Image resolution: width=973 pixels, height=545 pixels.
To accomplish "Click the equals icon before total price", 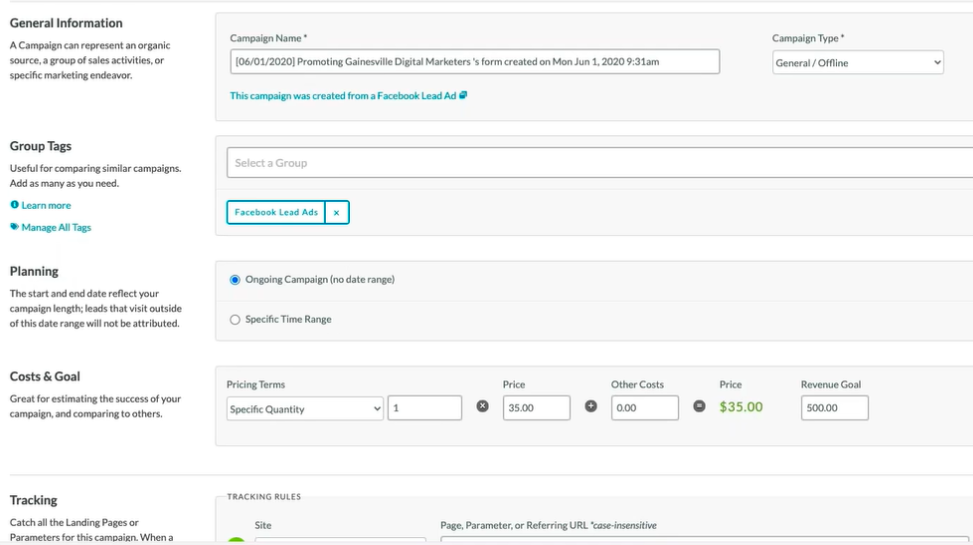I will pos(699,407).
